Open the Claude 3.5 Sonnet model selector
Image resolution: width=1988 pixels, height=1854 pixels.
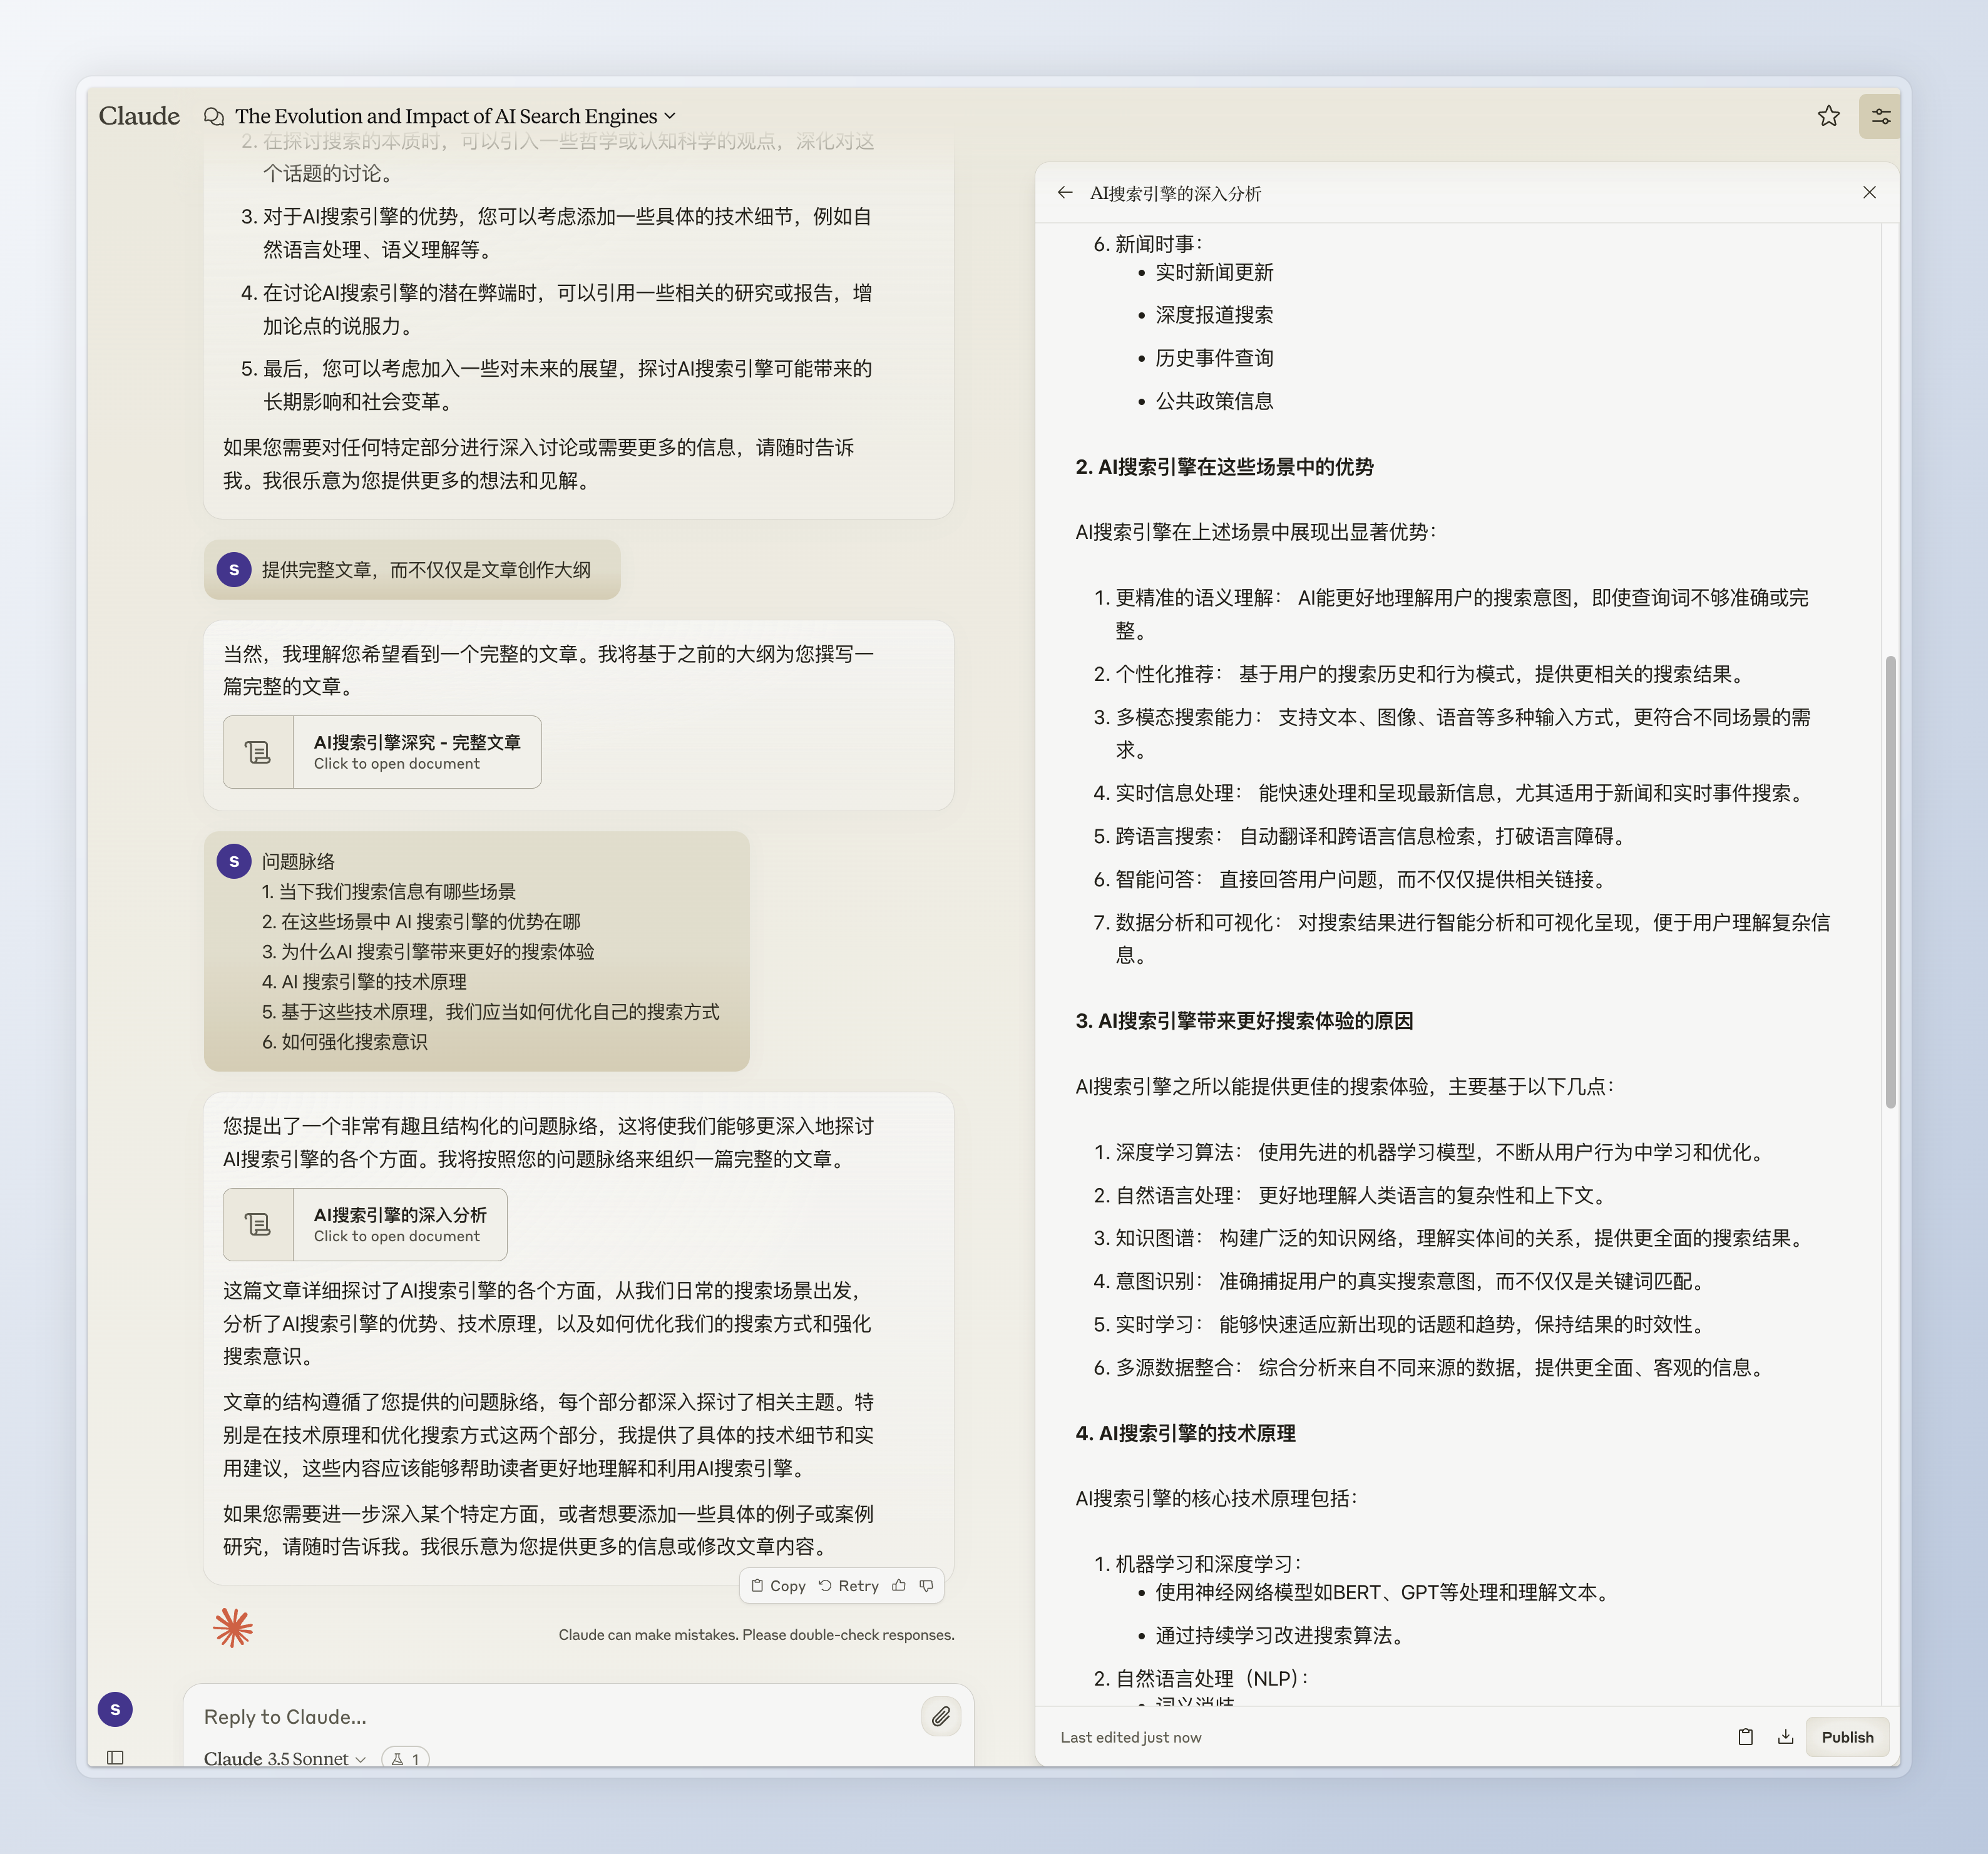tap(285, 1758)
